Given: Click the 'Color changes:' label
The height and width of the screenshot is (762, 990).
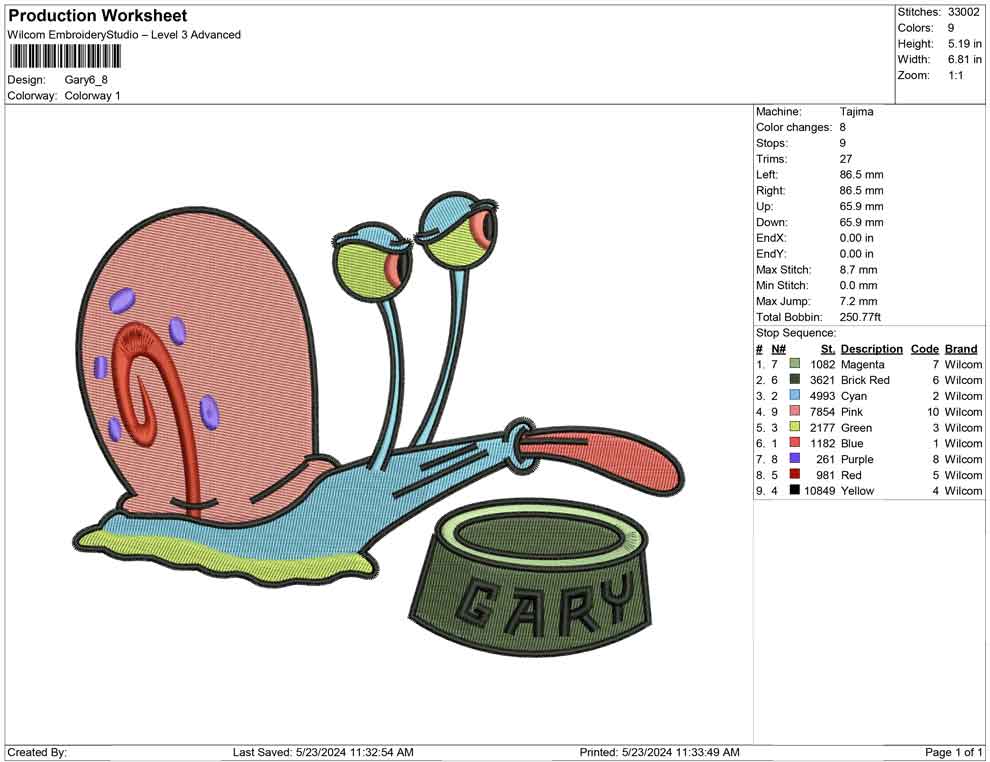Looking at the screenshot, I should [x=794, y=128].
